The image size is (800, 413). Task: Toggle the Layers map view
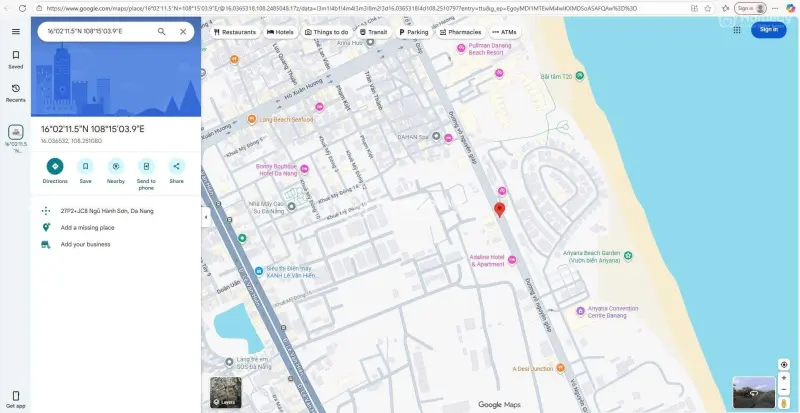[225, 392]
